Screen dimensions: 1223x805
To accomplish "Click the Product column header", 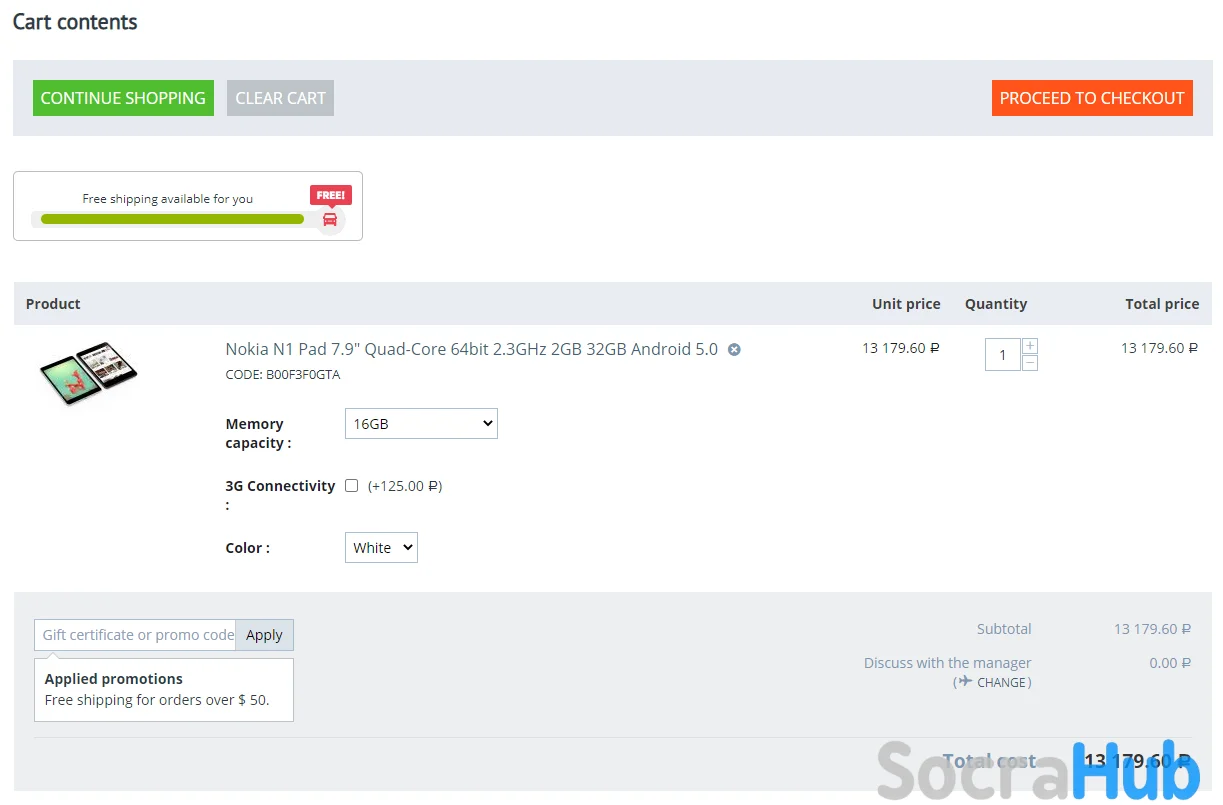I will point(53,304).
